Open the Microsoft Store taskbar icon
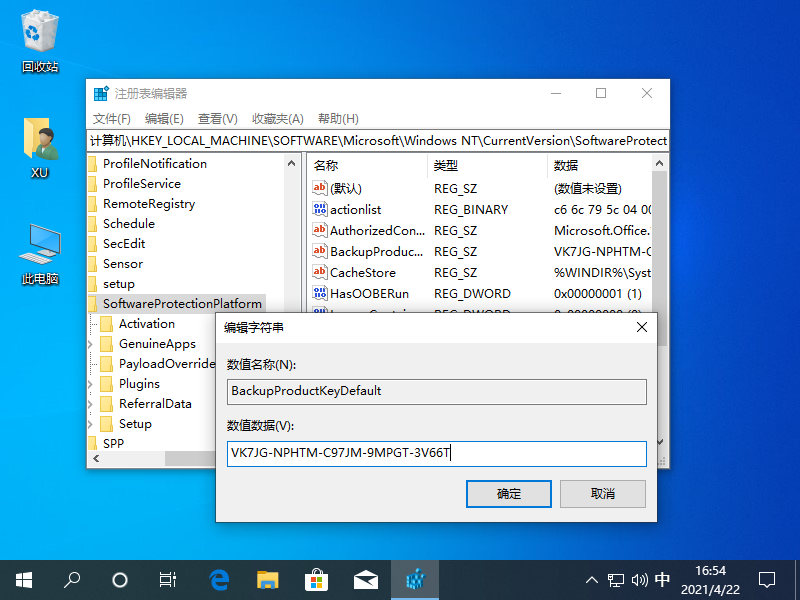 [316, 579]
